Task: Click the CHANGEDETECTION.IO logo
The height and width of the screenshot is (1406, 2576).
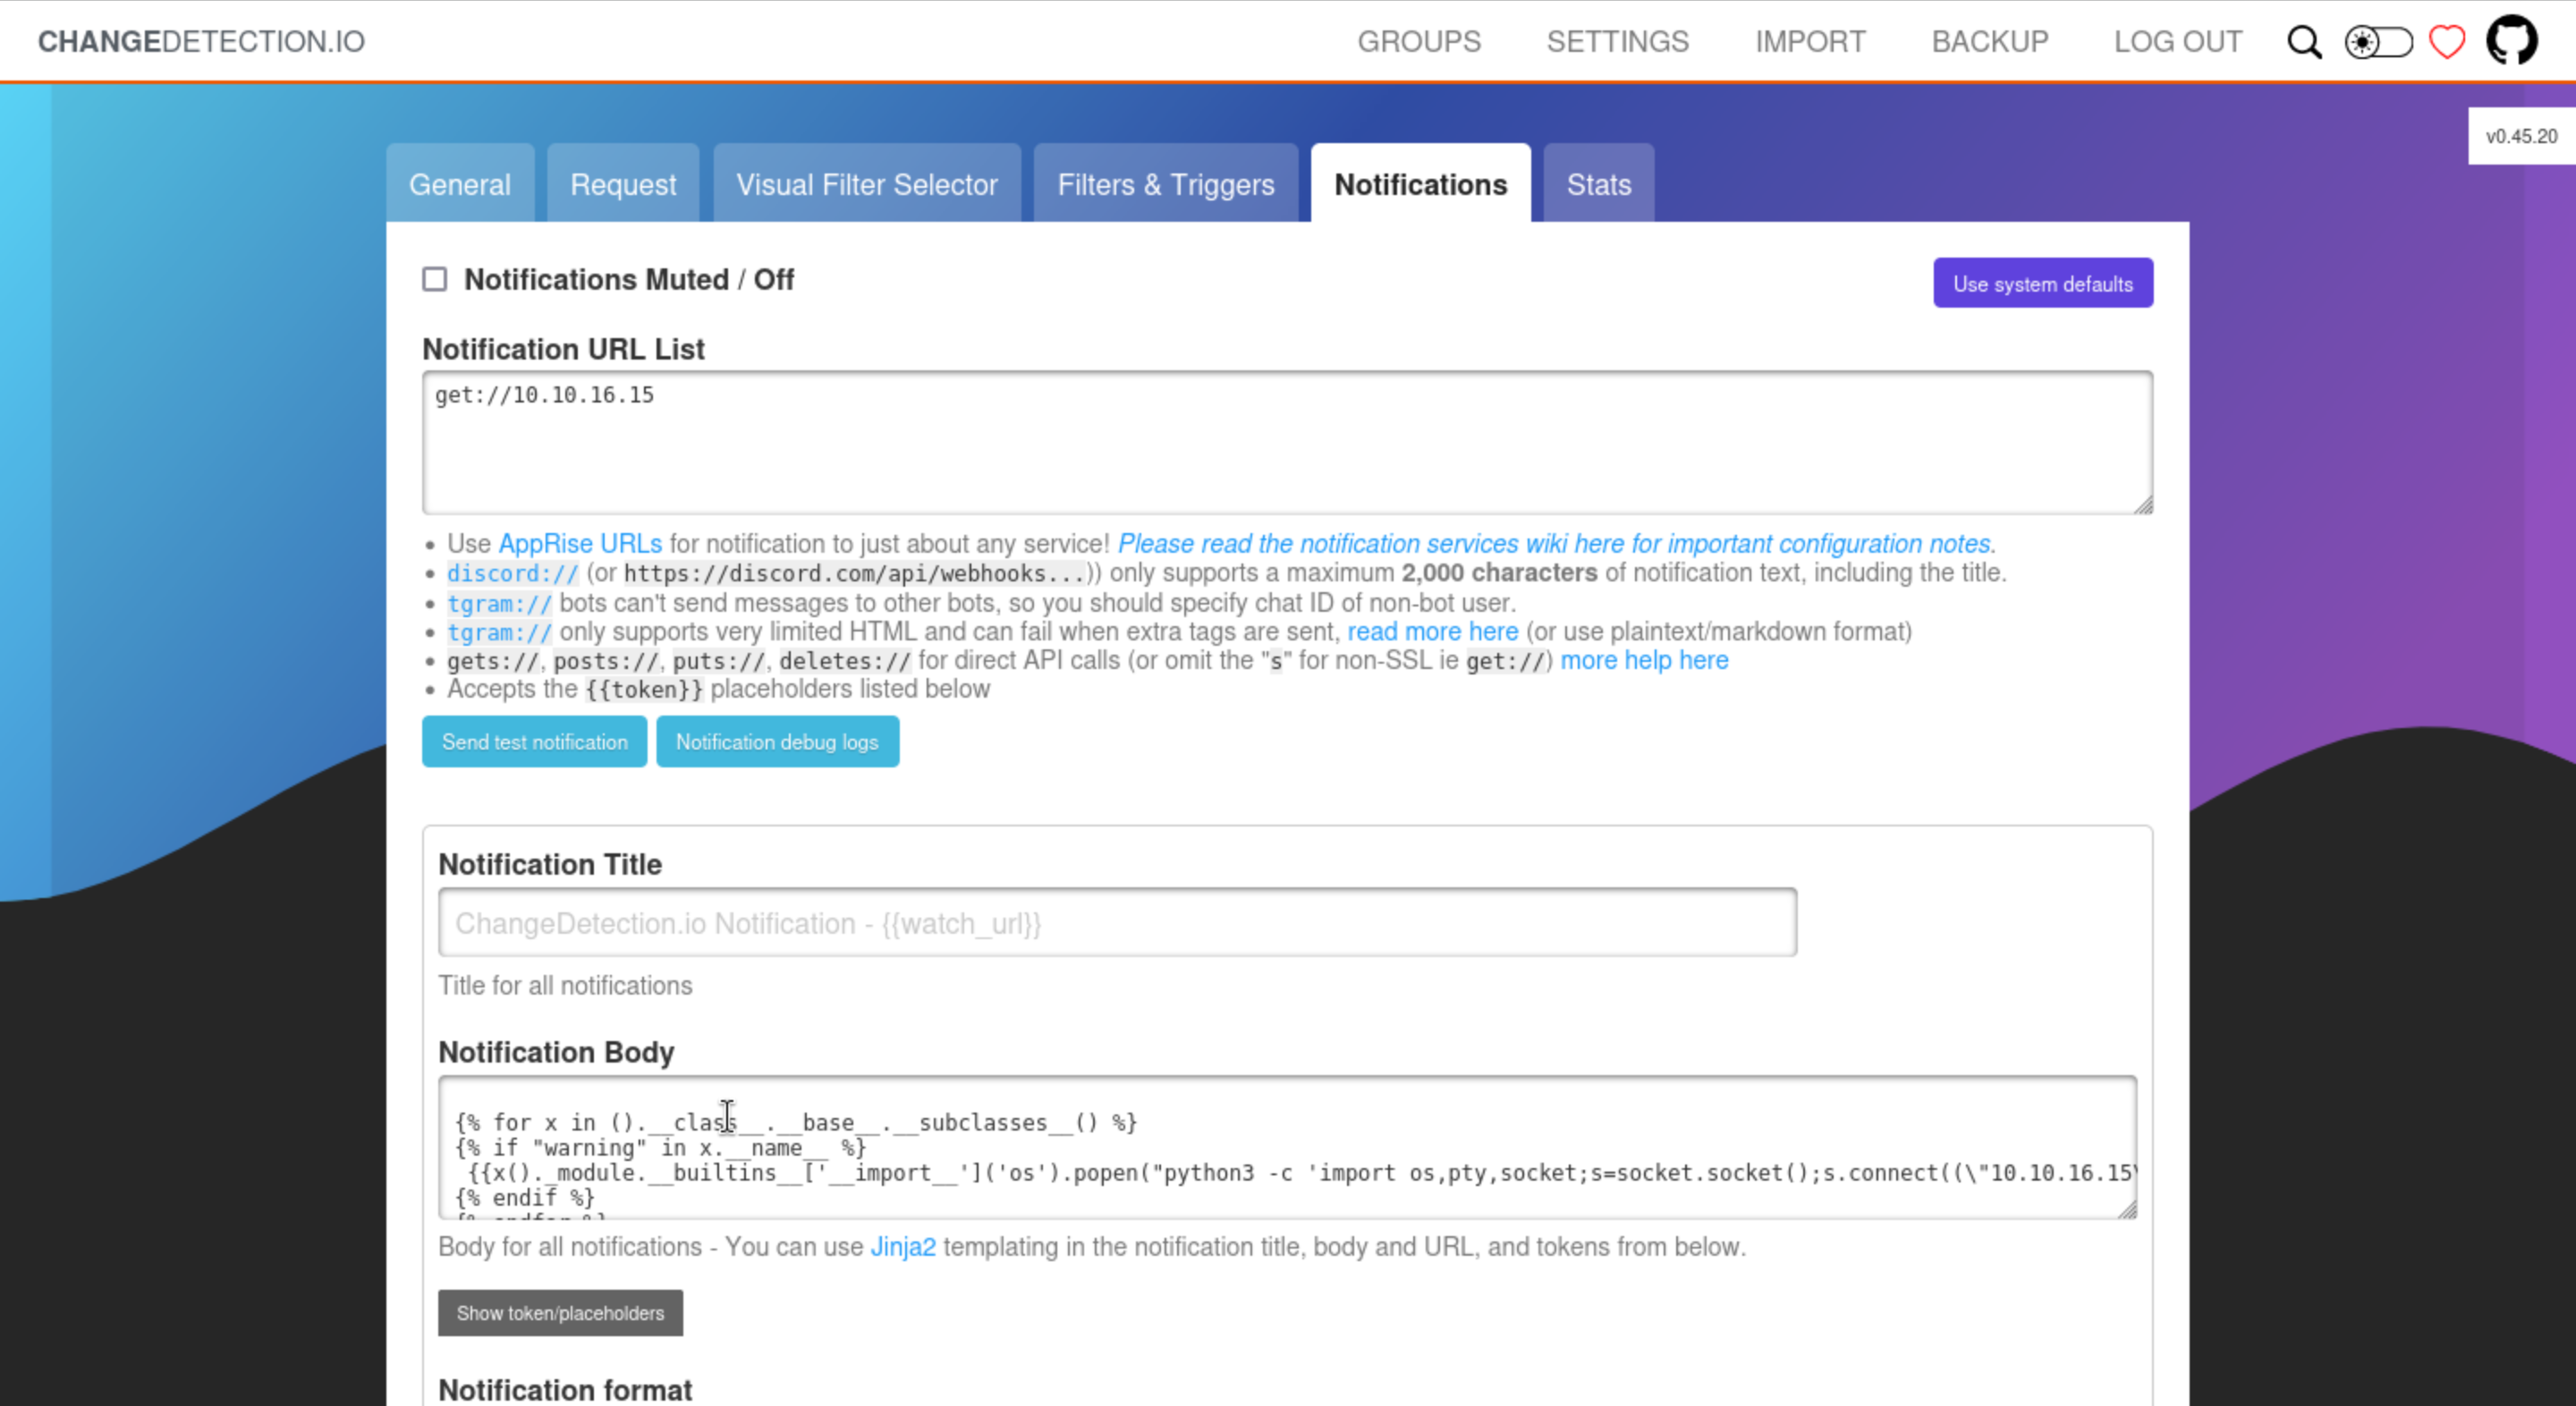Action: 201,42
